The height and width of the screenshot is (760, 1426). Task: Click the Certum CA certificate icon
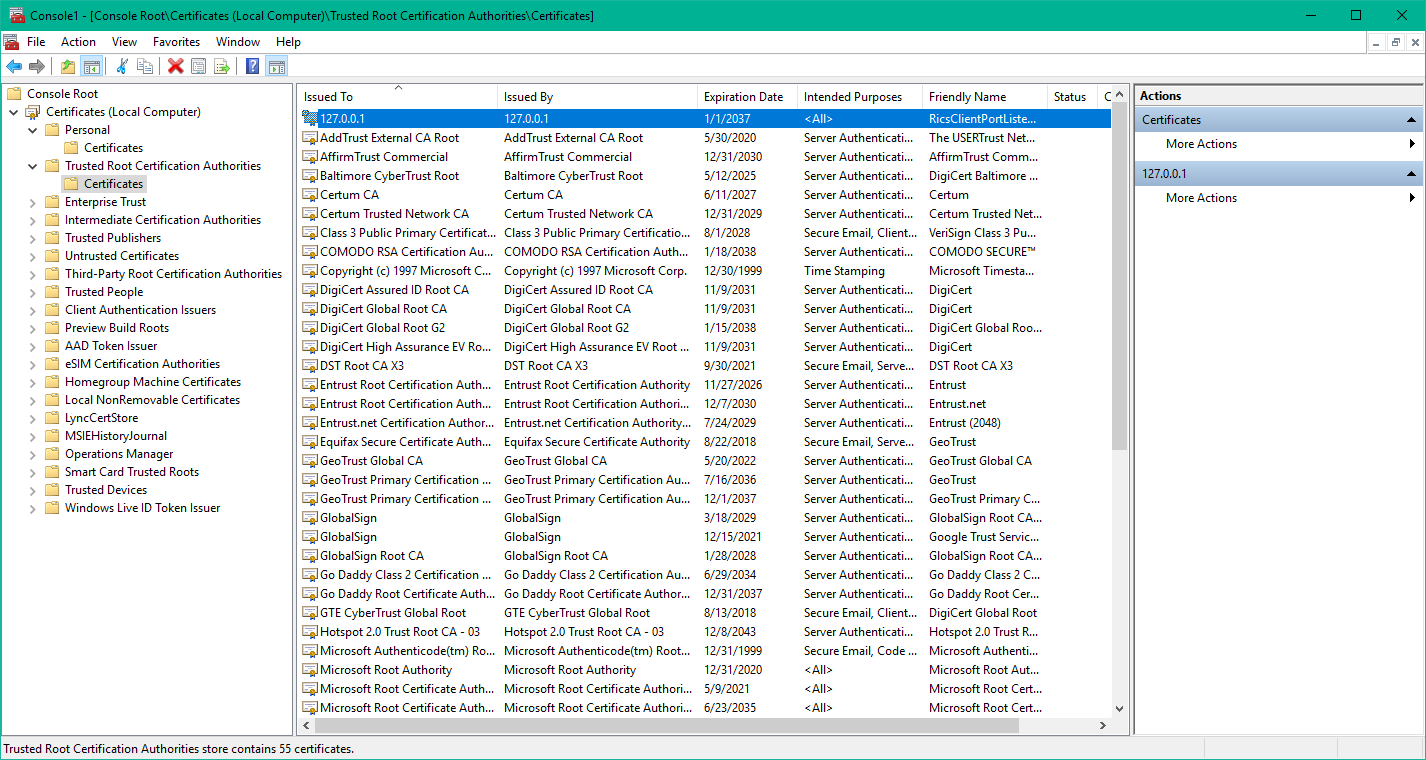click(x=310, y=195)
